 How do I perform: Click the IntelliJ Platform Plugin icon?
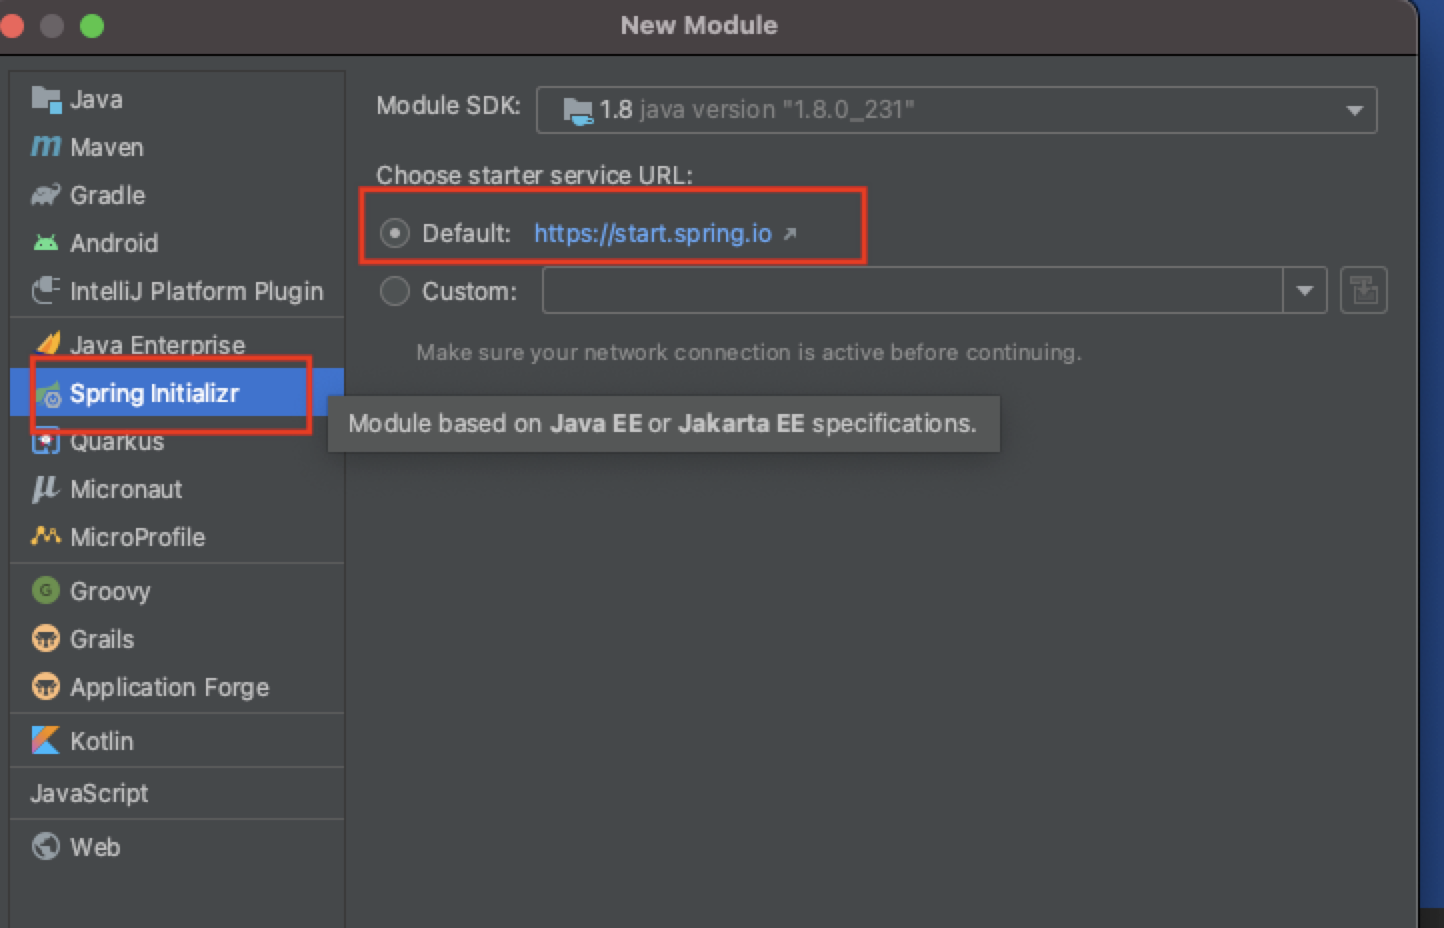point(46,291)
